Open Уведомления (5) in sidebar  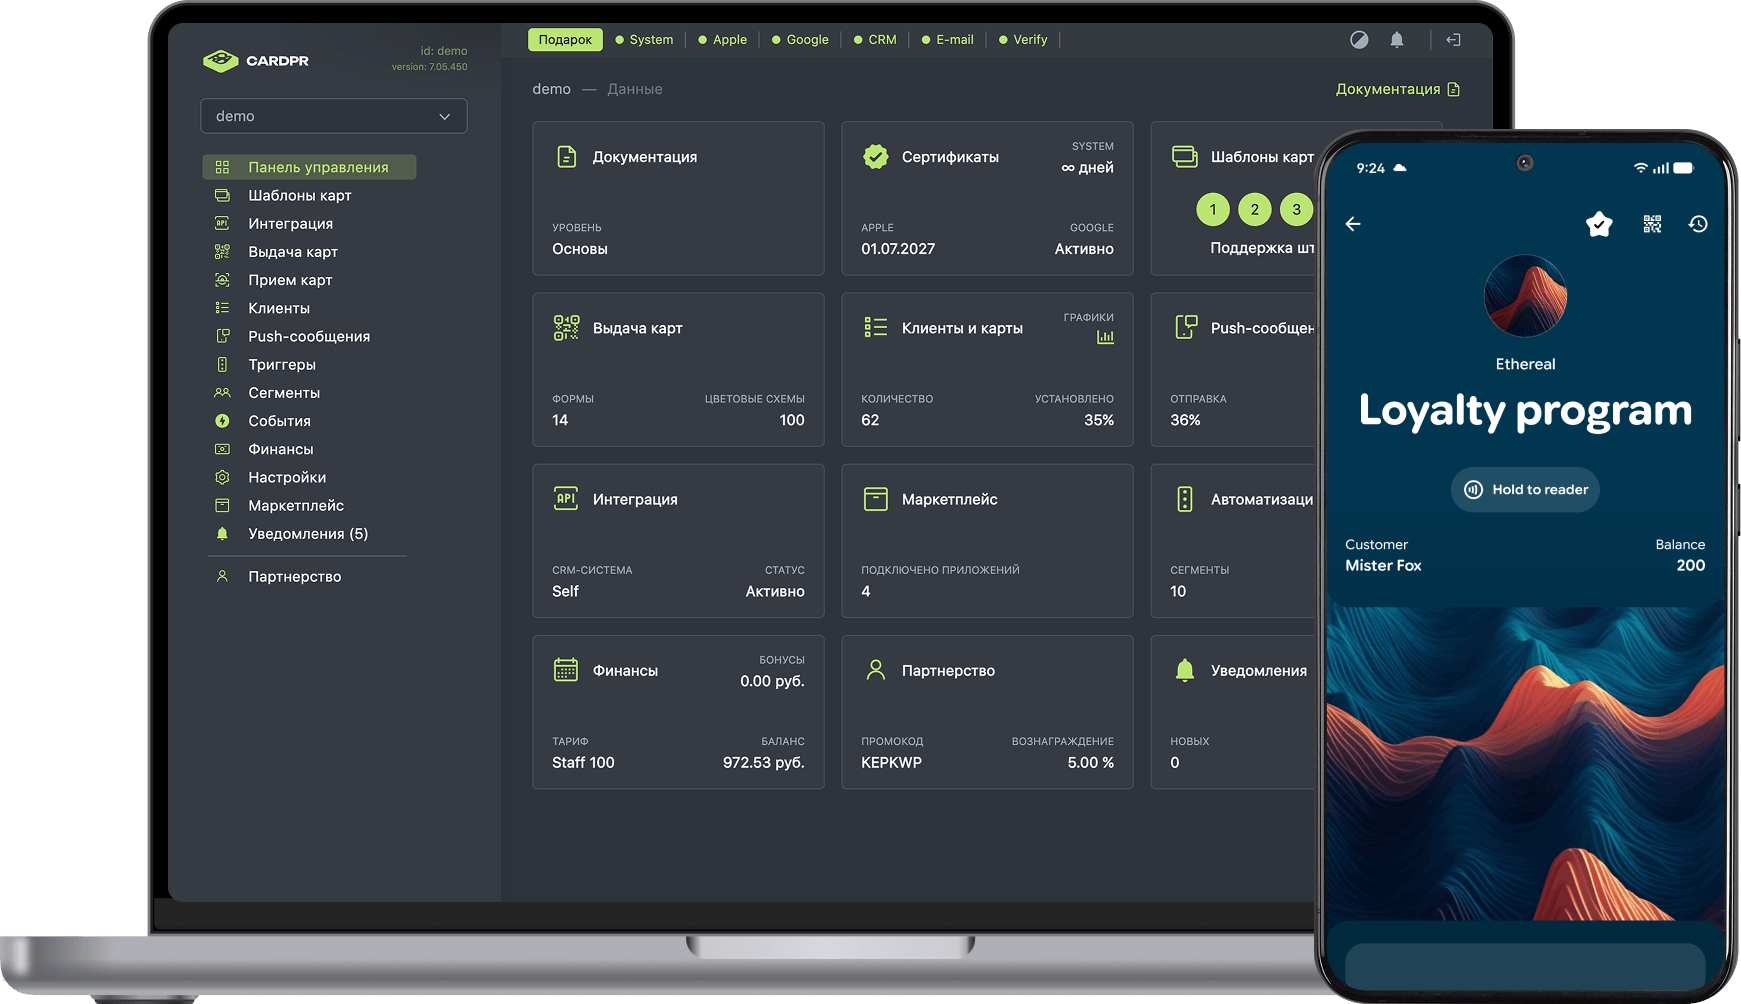coord(307,534)
